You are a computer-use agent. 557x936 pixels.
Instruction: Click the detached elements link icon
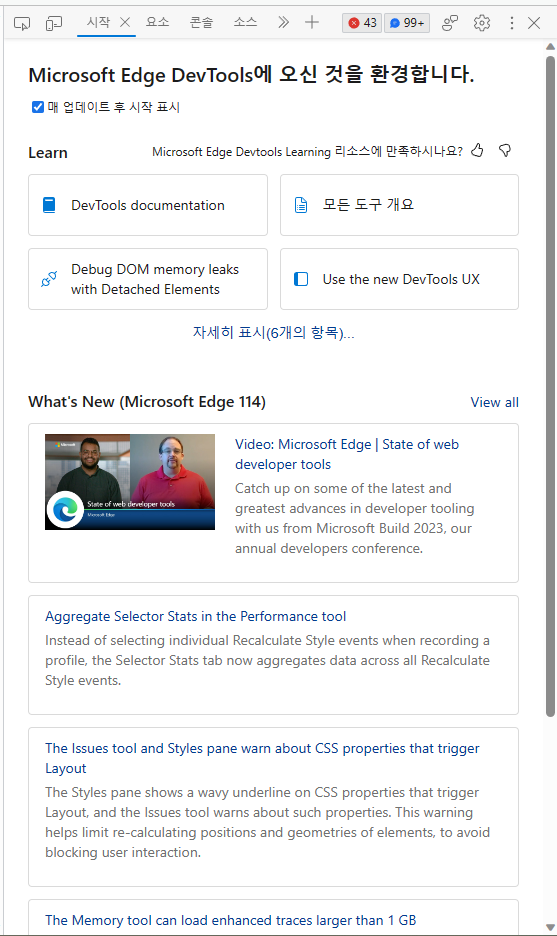49,279
